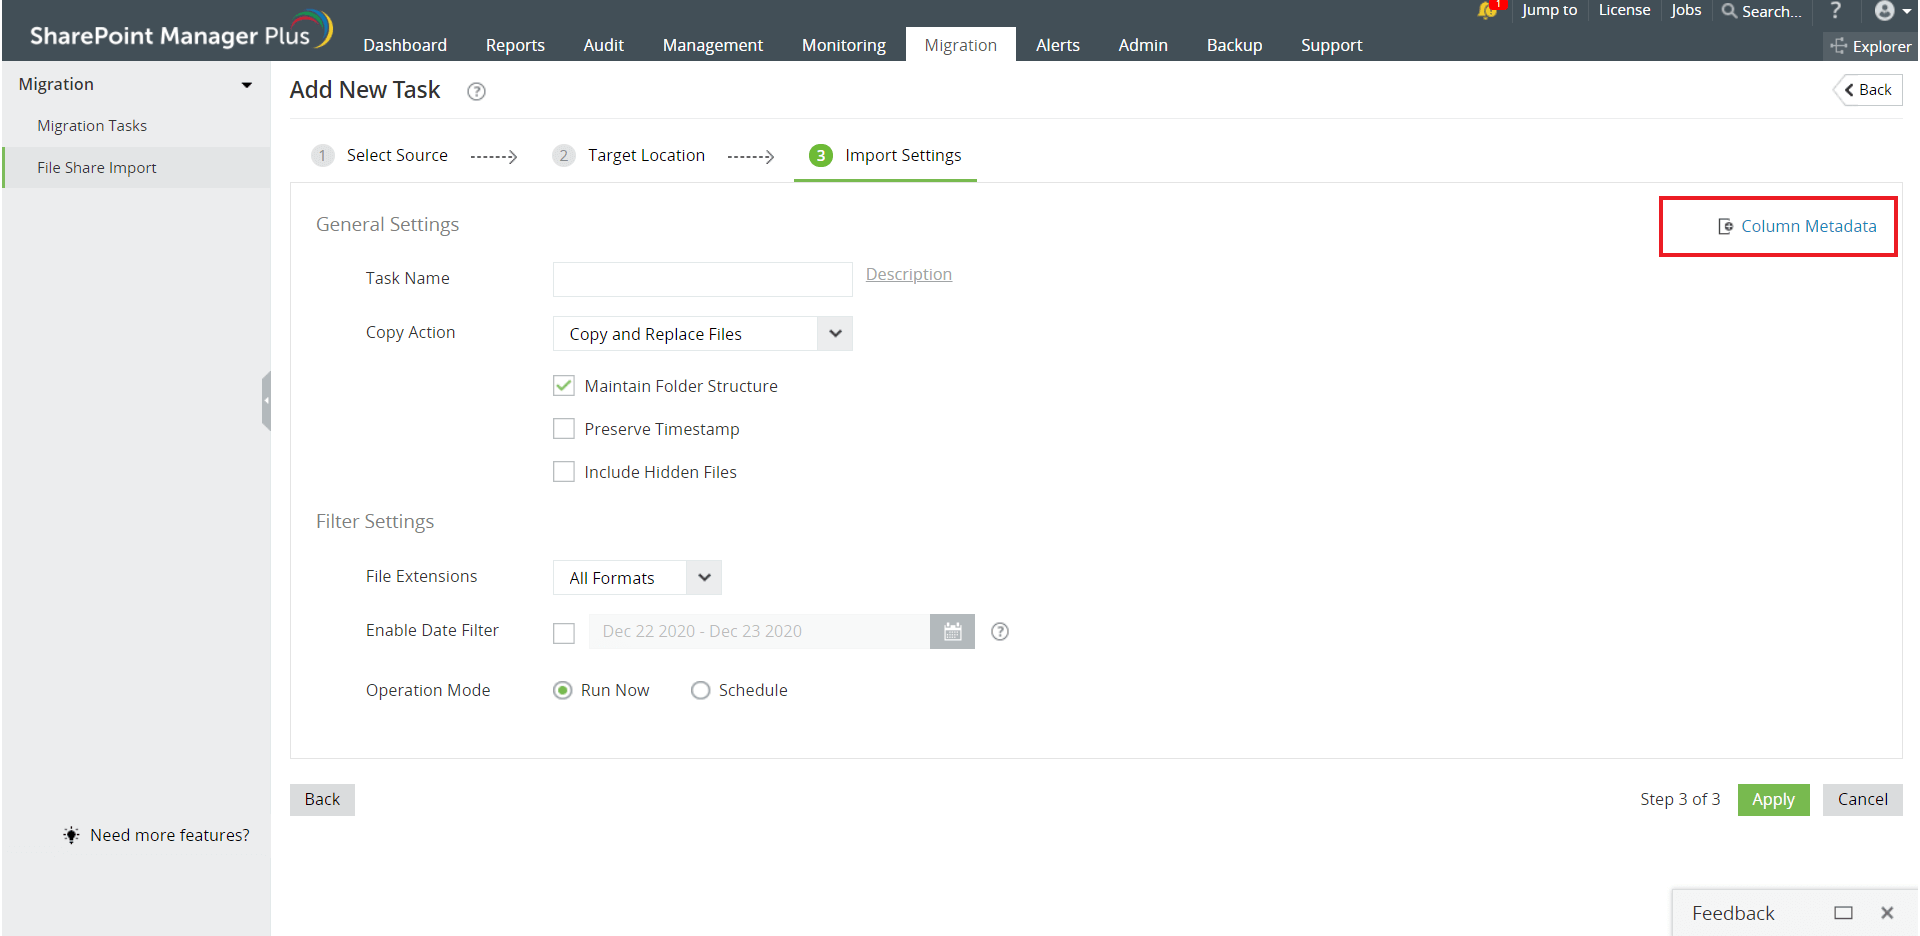
Task: Open the notifications bell icon
Action: point(1488,10)
